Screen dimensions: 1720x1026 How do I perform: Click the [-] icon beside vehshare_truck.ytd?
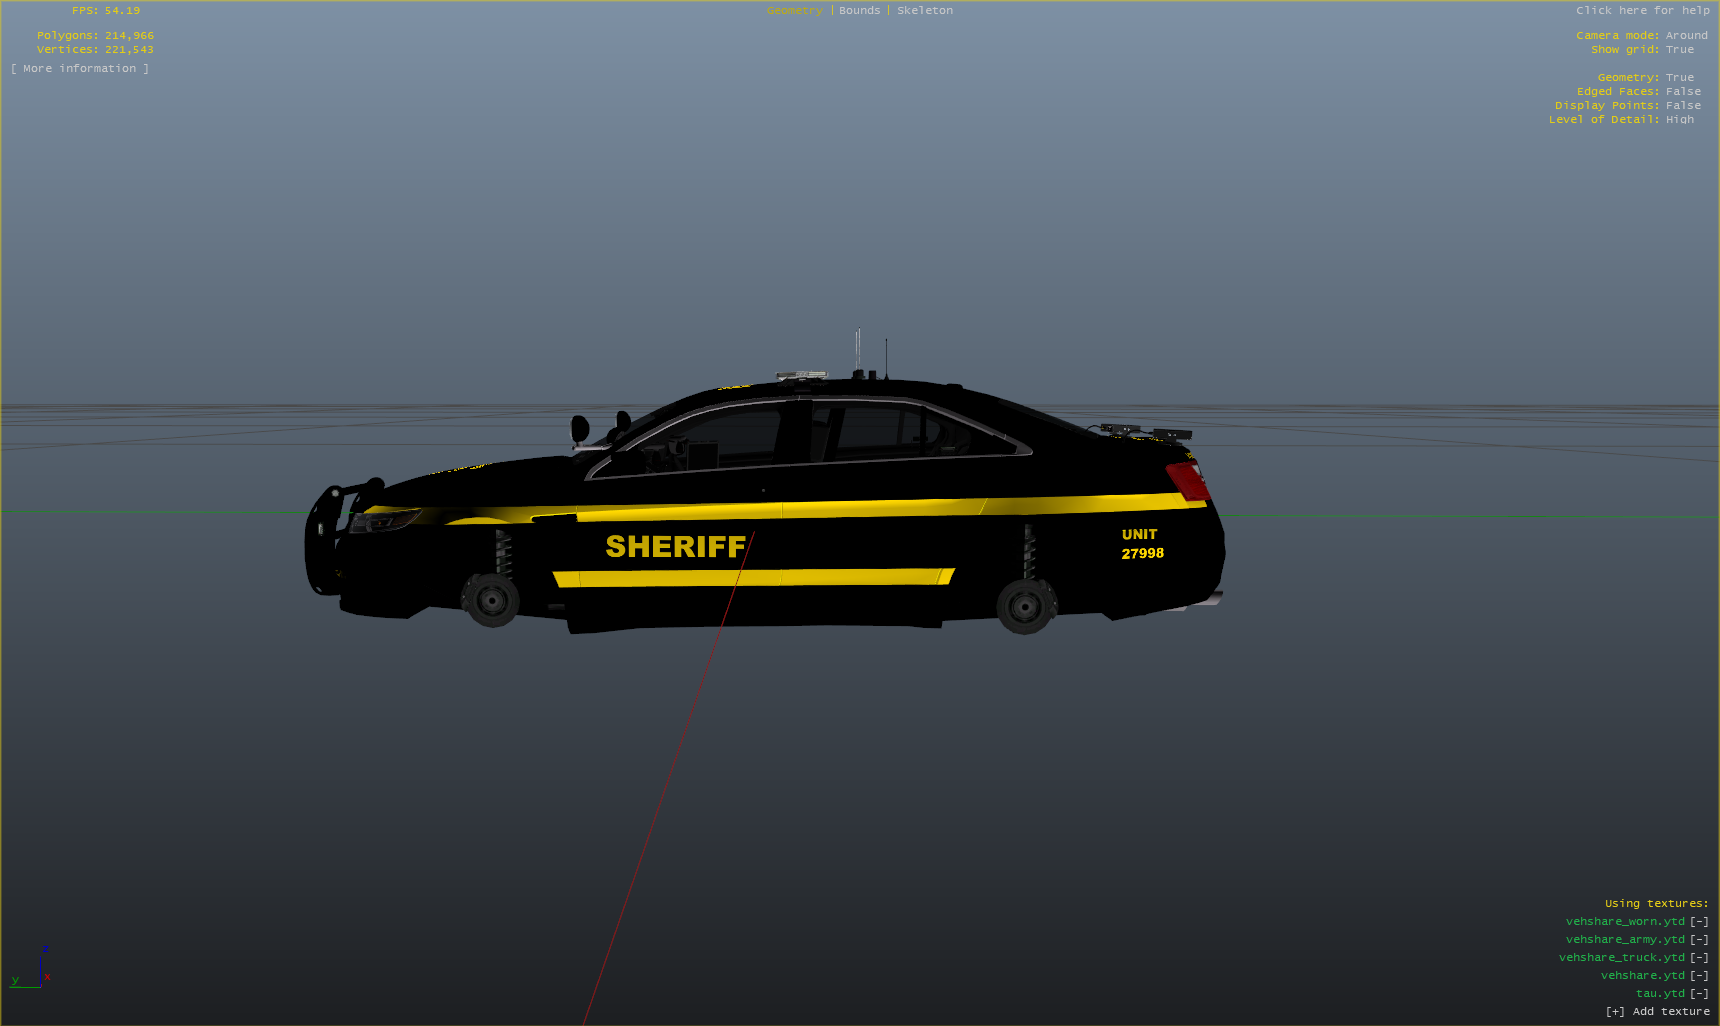coord(1699,958)
